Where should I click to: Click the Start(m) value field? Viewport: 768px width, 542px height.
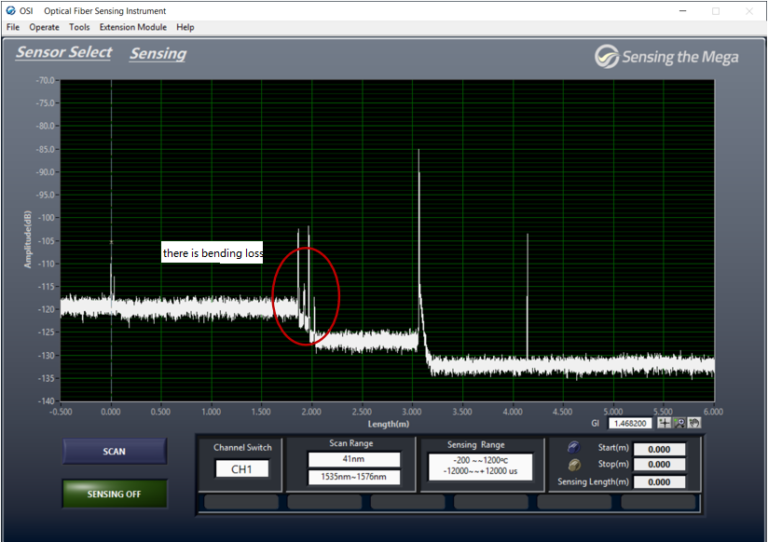tap(660, 449)
